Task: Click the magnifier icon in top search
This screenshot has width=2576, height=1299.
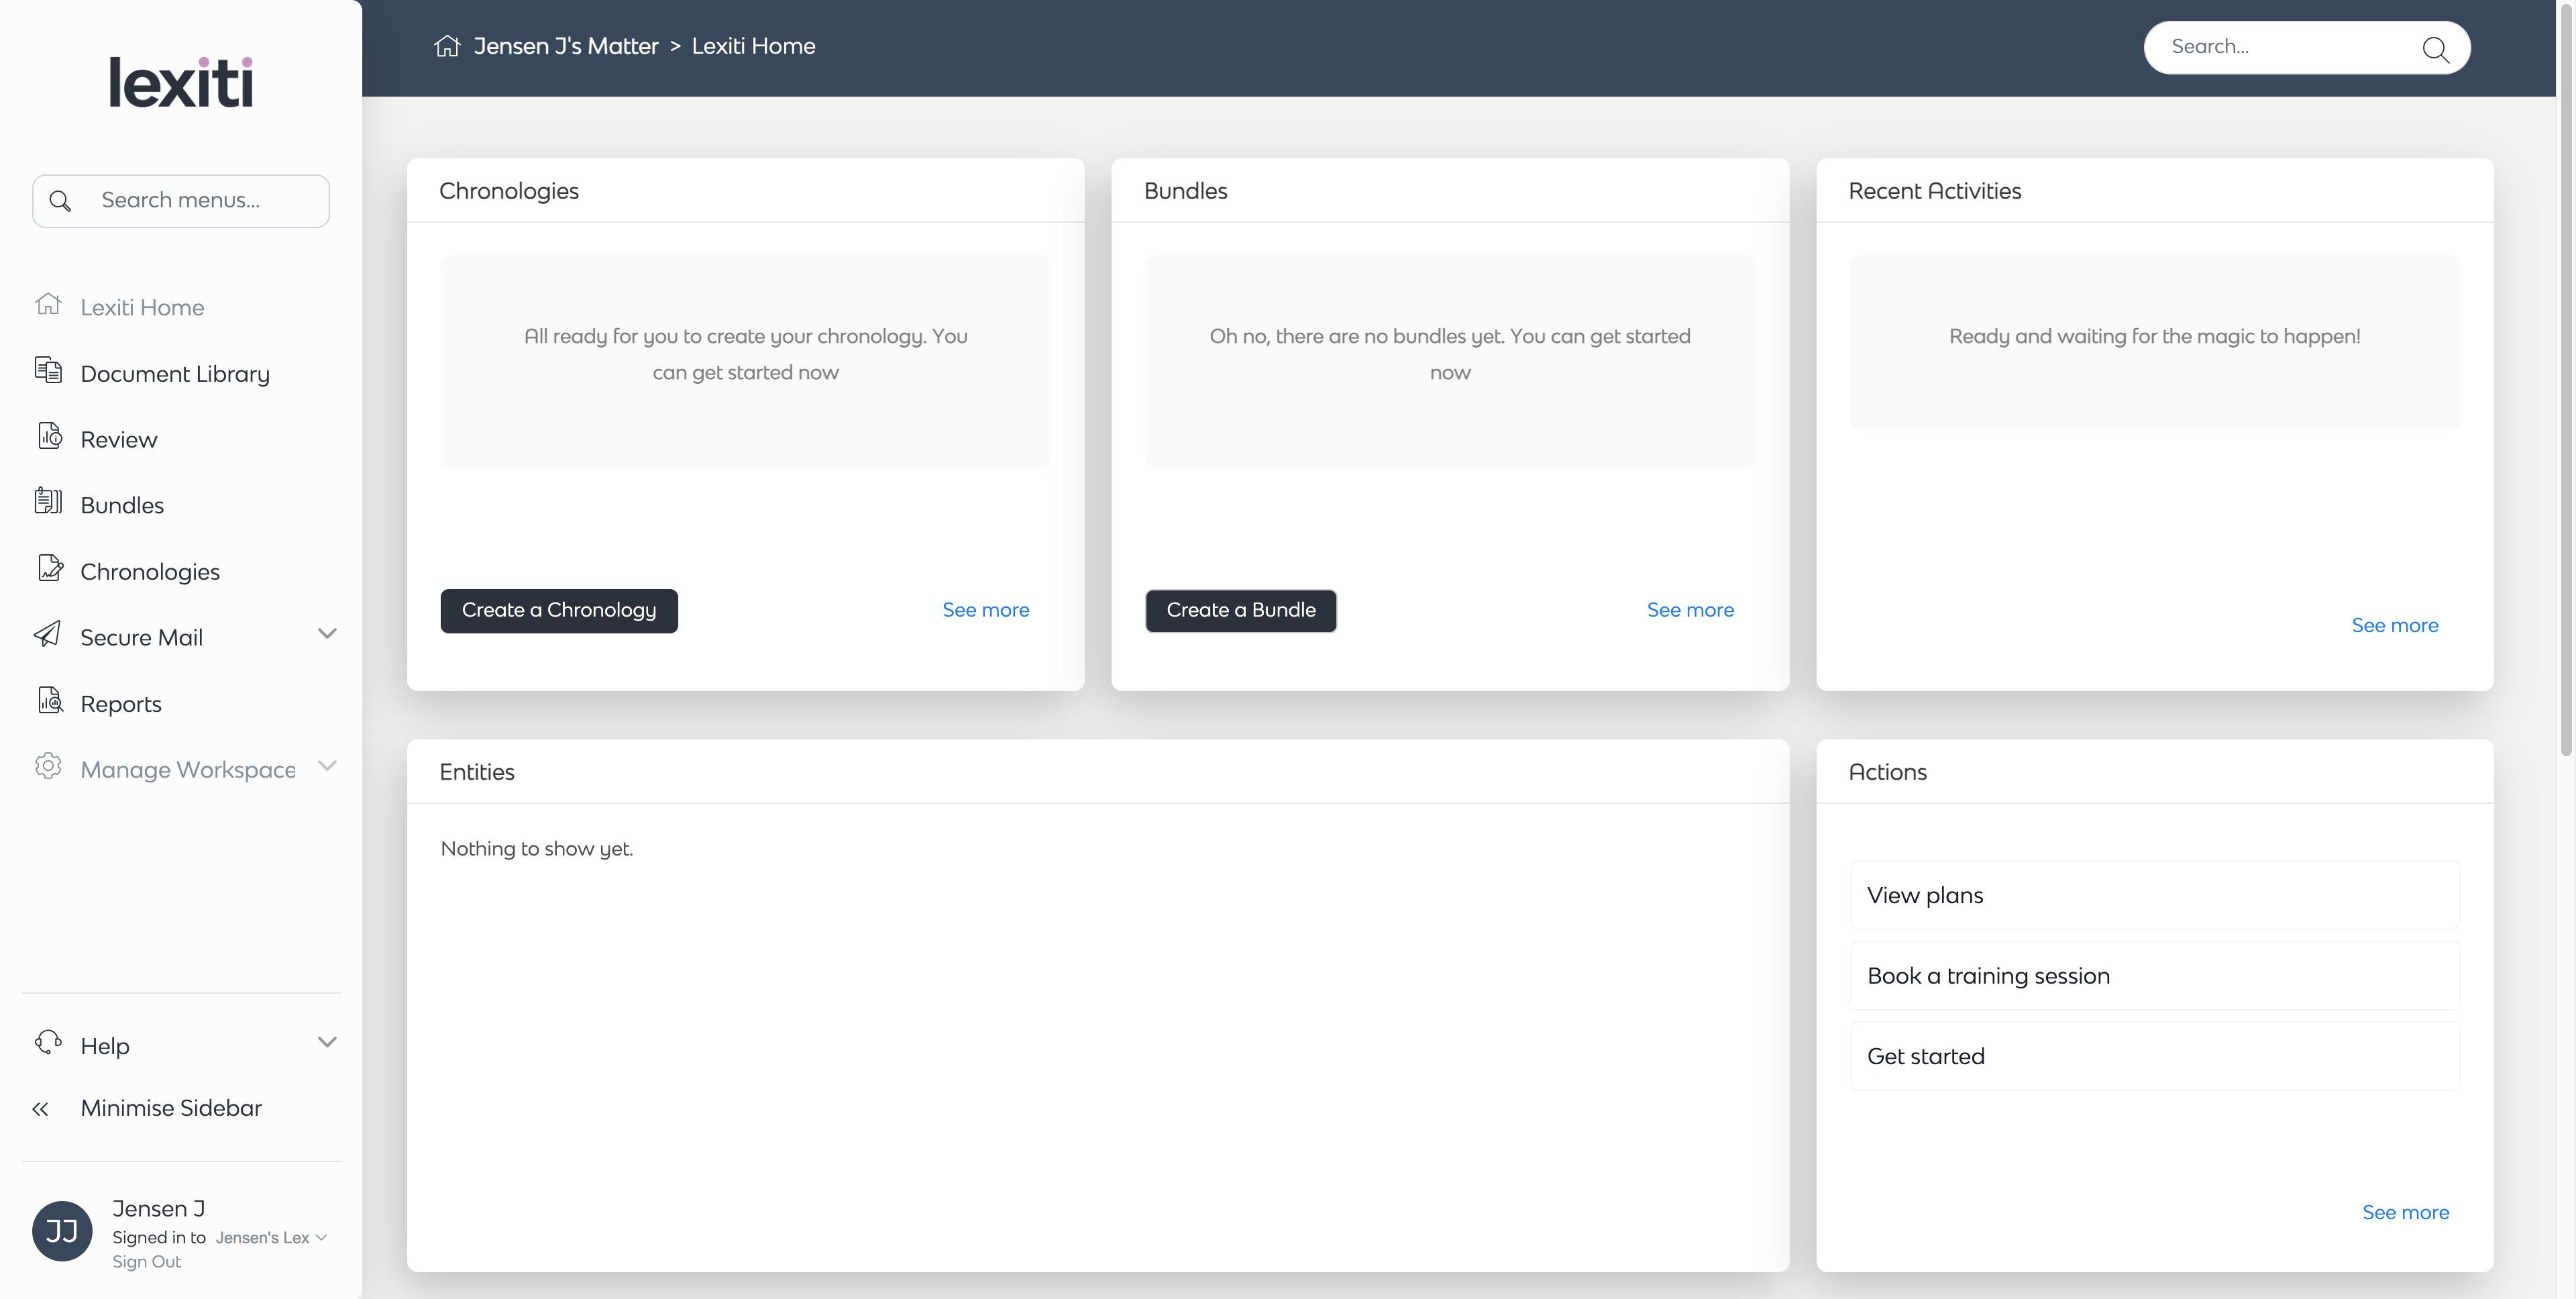Action: pyautogui.click(x=2434, y=48)
